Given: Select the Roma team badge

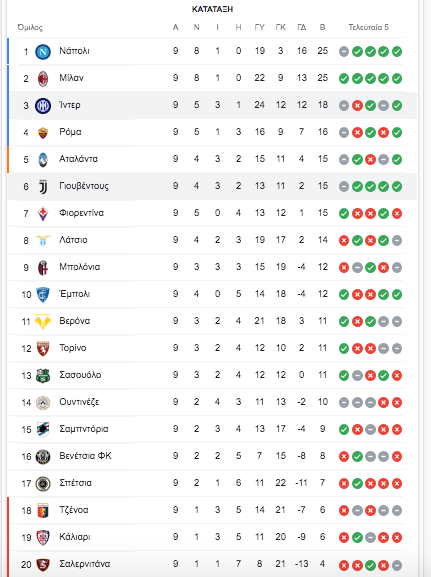Looking at the screenshot, I should tap(43, 132).
